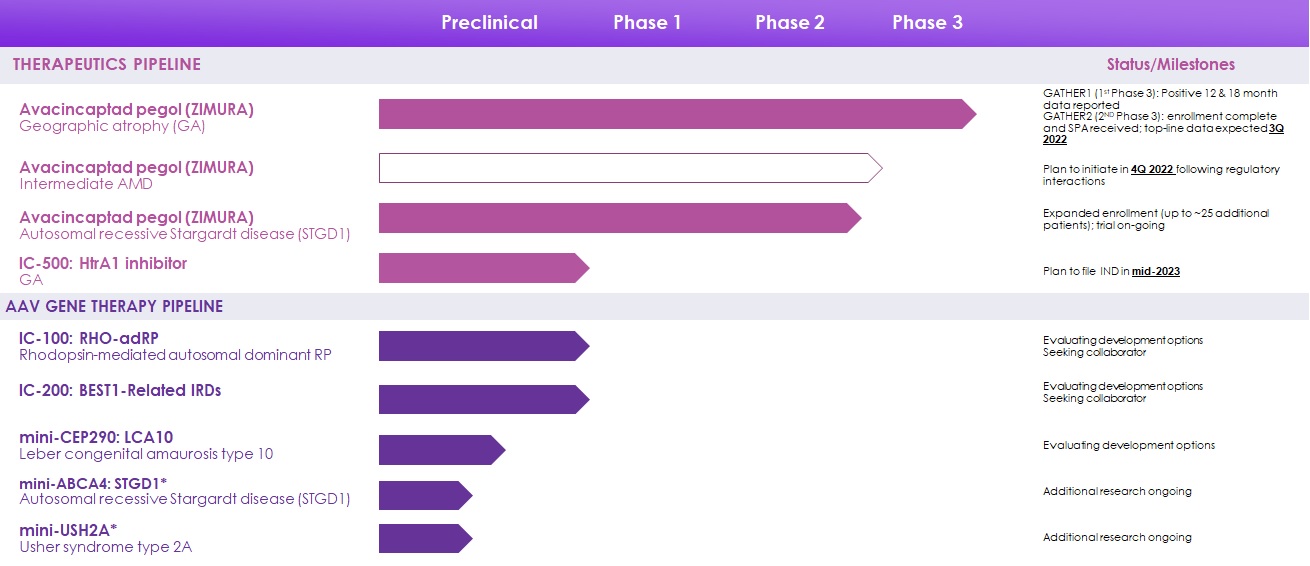This screenshot has width=1310, height=566.
Task: Click the Therapeutics Pipeline section heading
Action: pyautogui.click(x=107, y=65)
